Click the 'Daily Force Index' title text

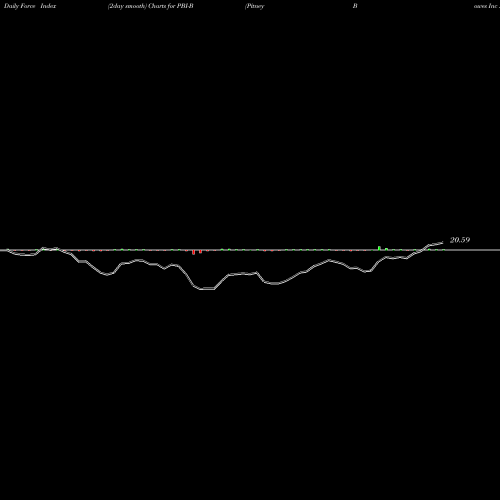(x=30, y=6)
